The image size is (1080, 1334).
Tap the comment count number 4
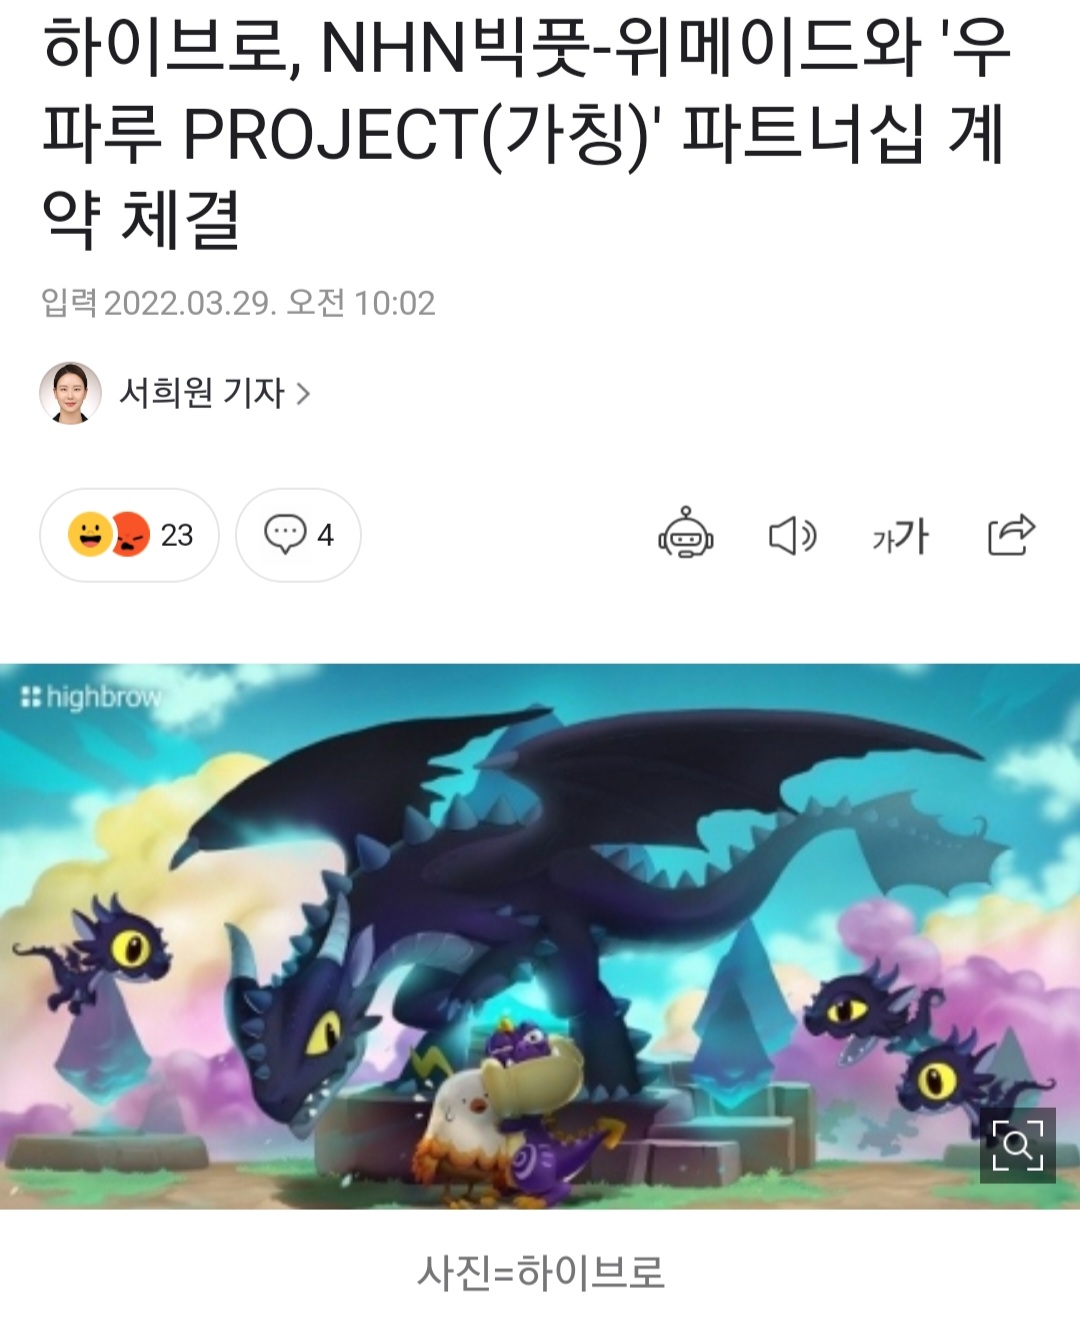pos(325,535)
